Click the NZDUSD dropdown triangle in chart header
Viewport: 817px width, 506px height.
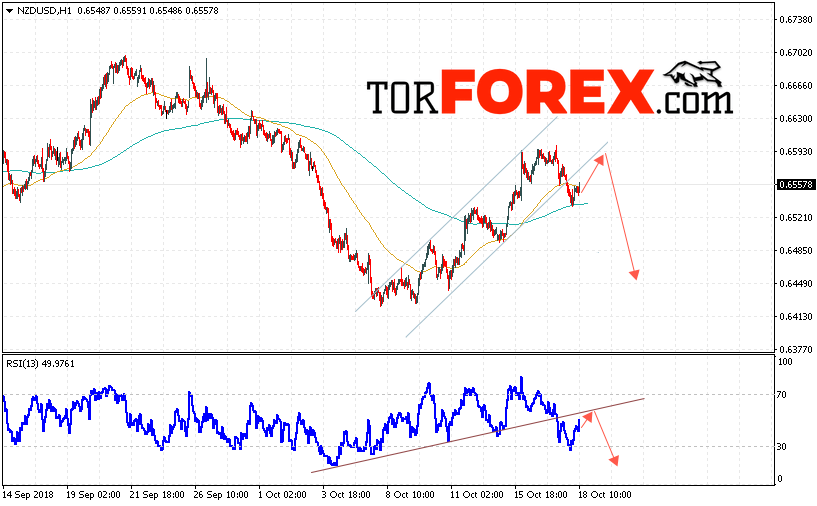(x=9, y=10)
